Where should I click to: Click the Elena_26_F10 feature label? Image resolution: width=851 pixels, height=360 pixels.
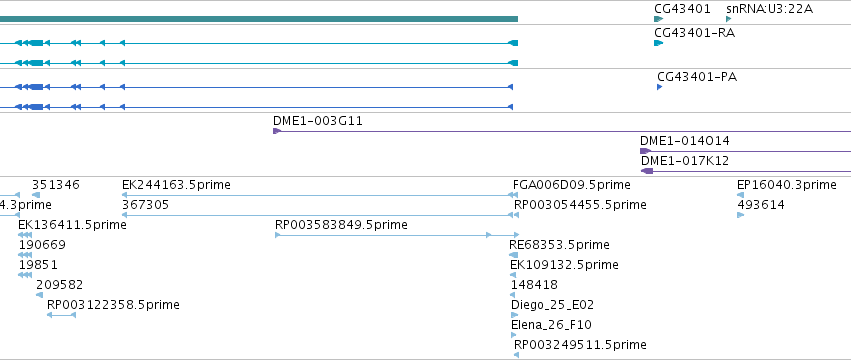(x=551, y=325)
